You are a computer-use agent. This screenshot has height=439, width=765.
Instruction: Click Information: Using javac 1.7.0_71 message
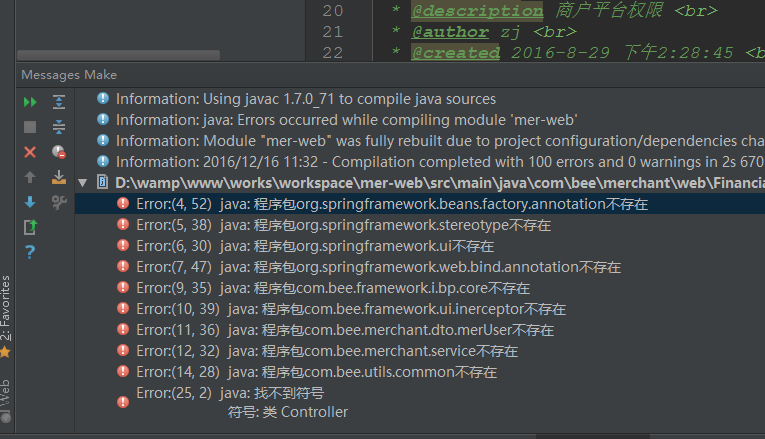point(306,99)
